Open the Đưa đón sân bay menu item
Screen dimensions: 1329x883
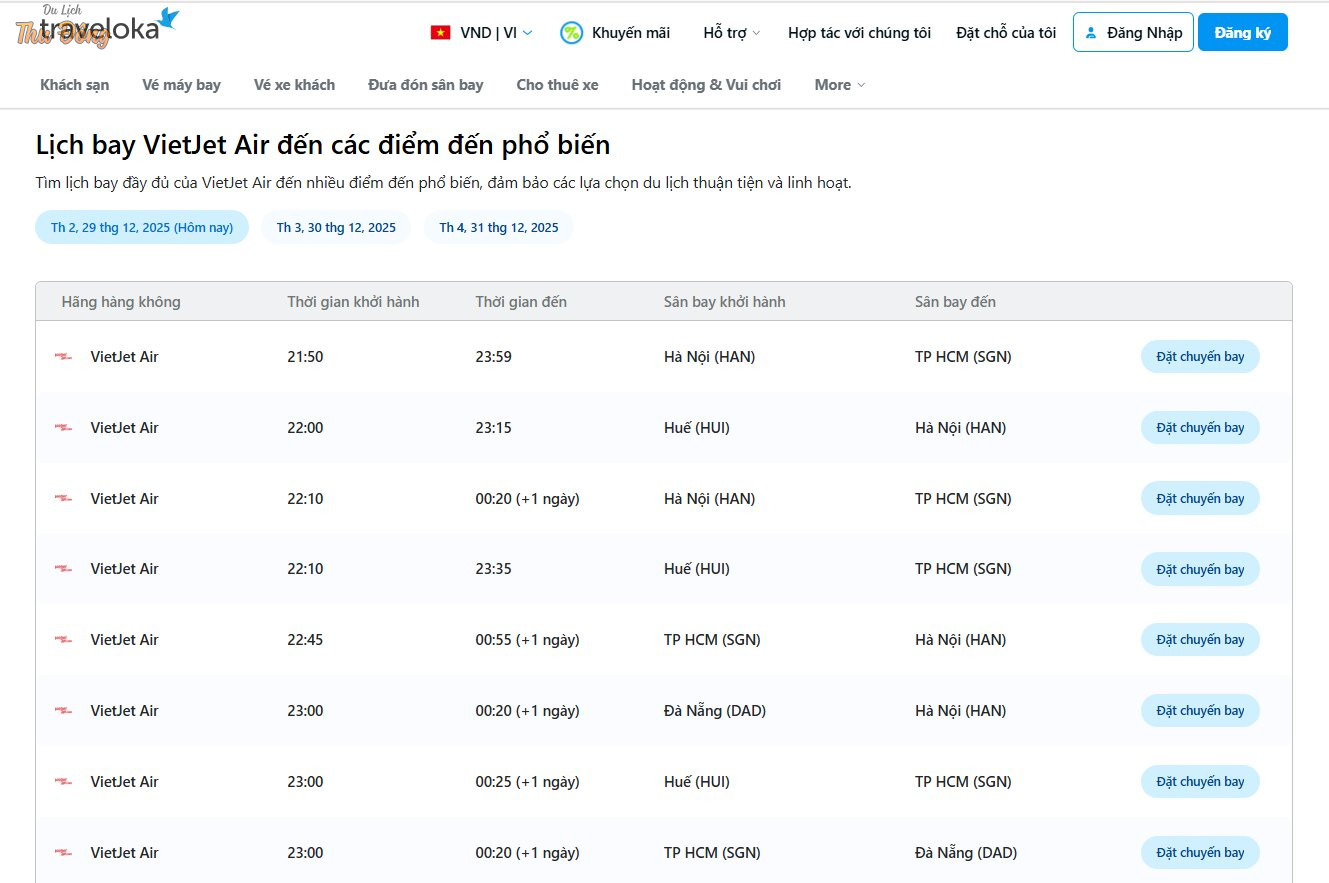pyautogui.click(x=426, y=85)
